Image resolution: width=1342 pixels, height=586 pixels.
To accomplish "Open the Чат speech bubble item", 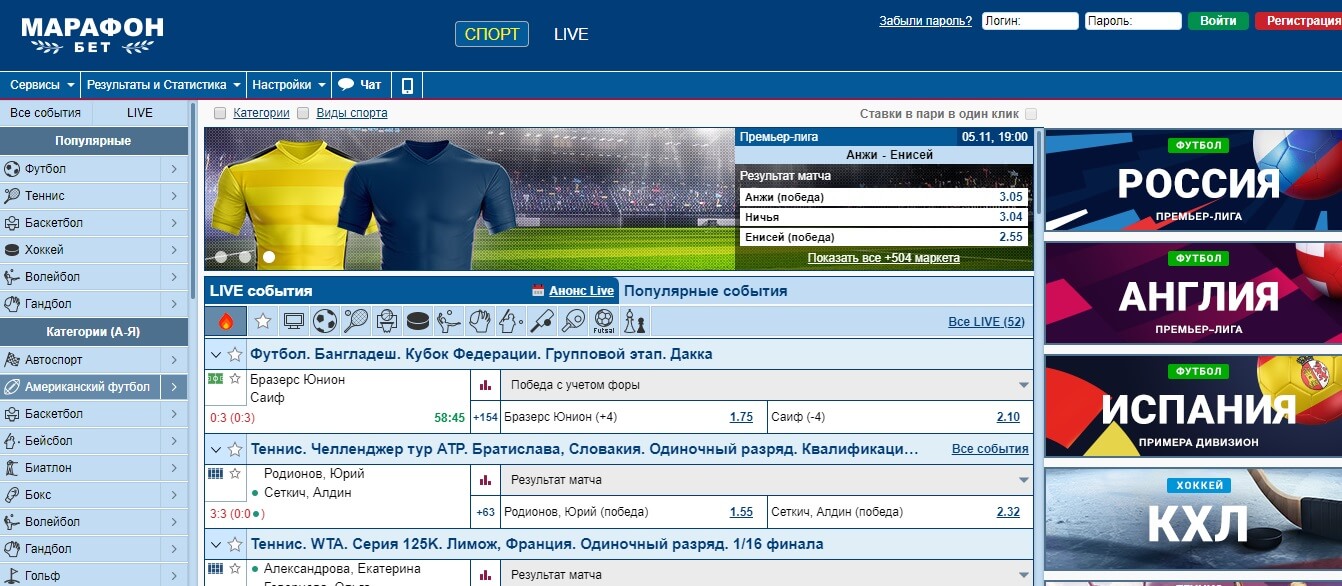I will click(x=360, y=85).
